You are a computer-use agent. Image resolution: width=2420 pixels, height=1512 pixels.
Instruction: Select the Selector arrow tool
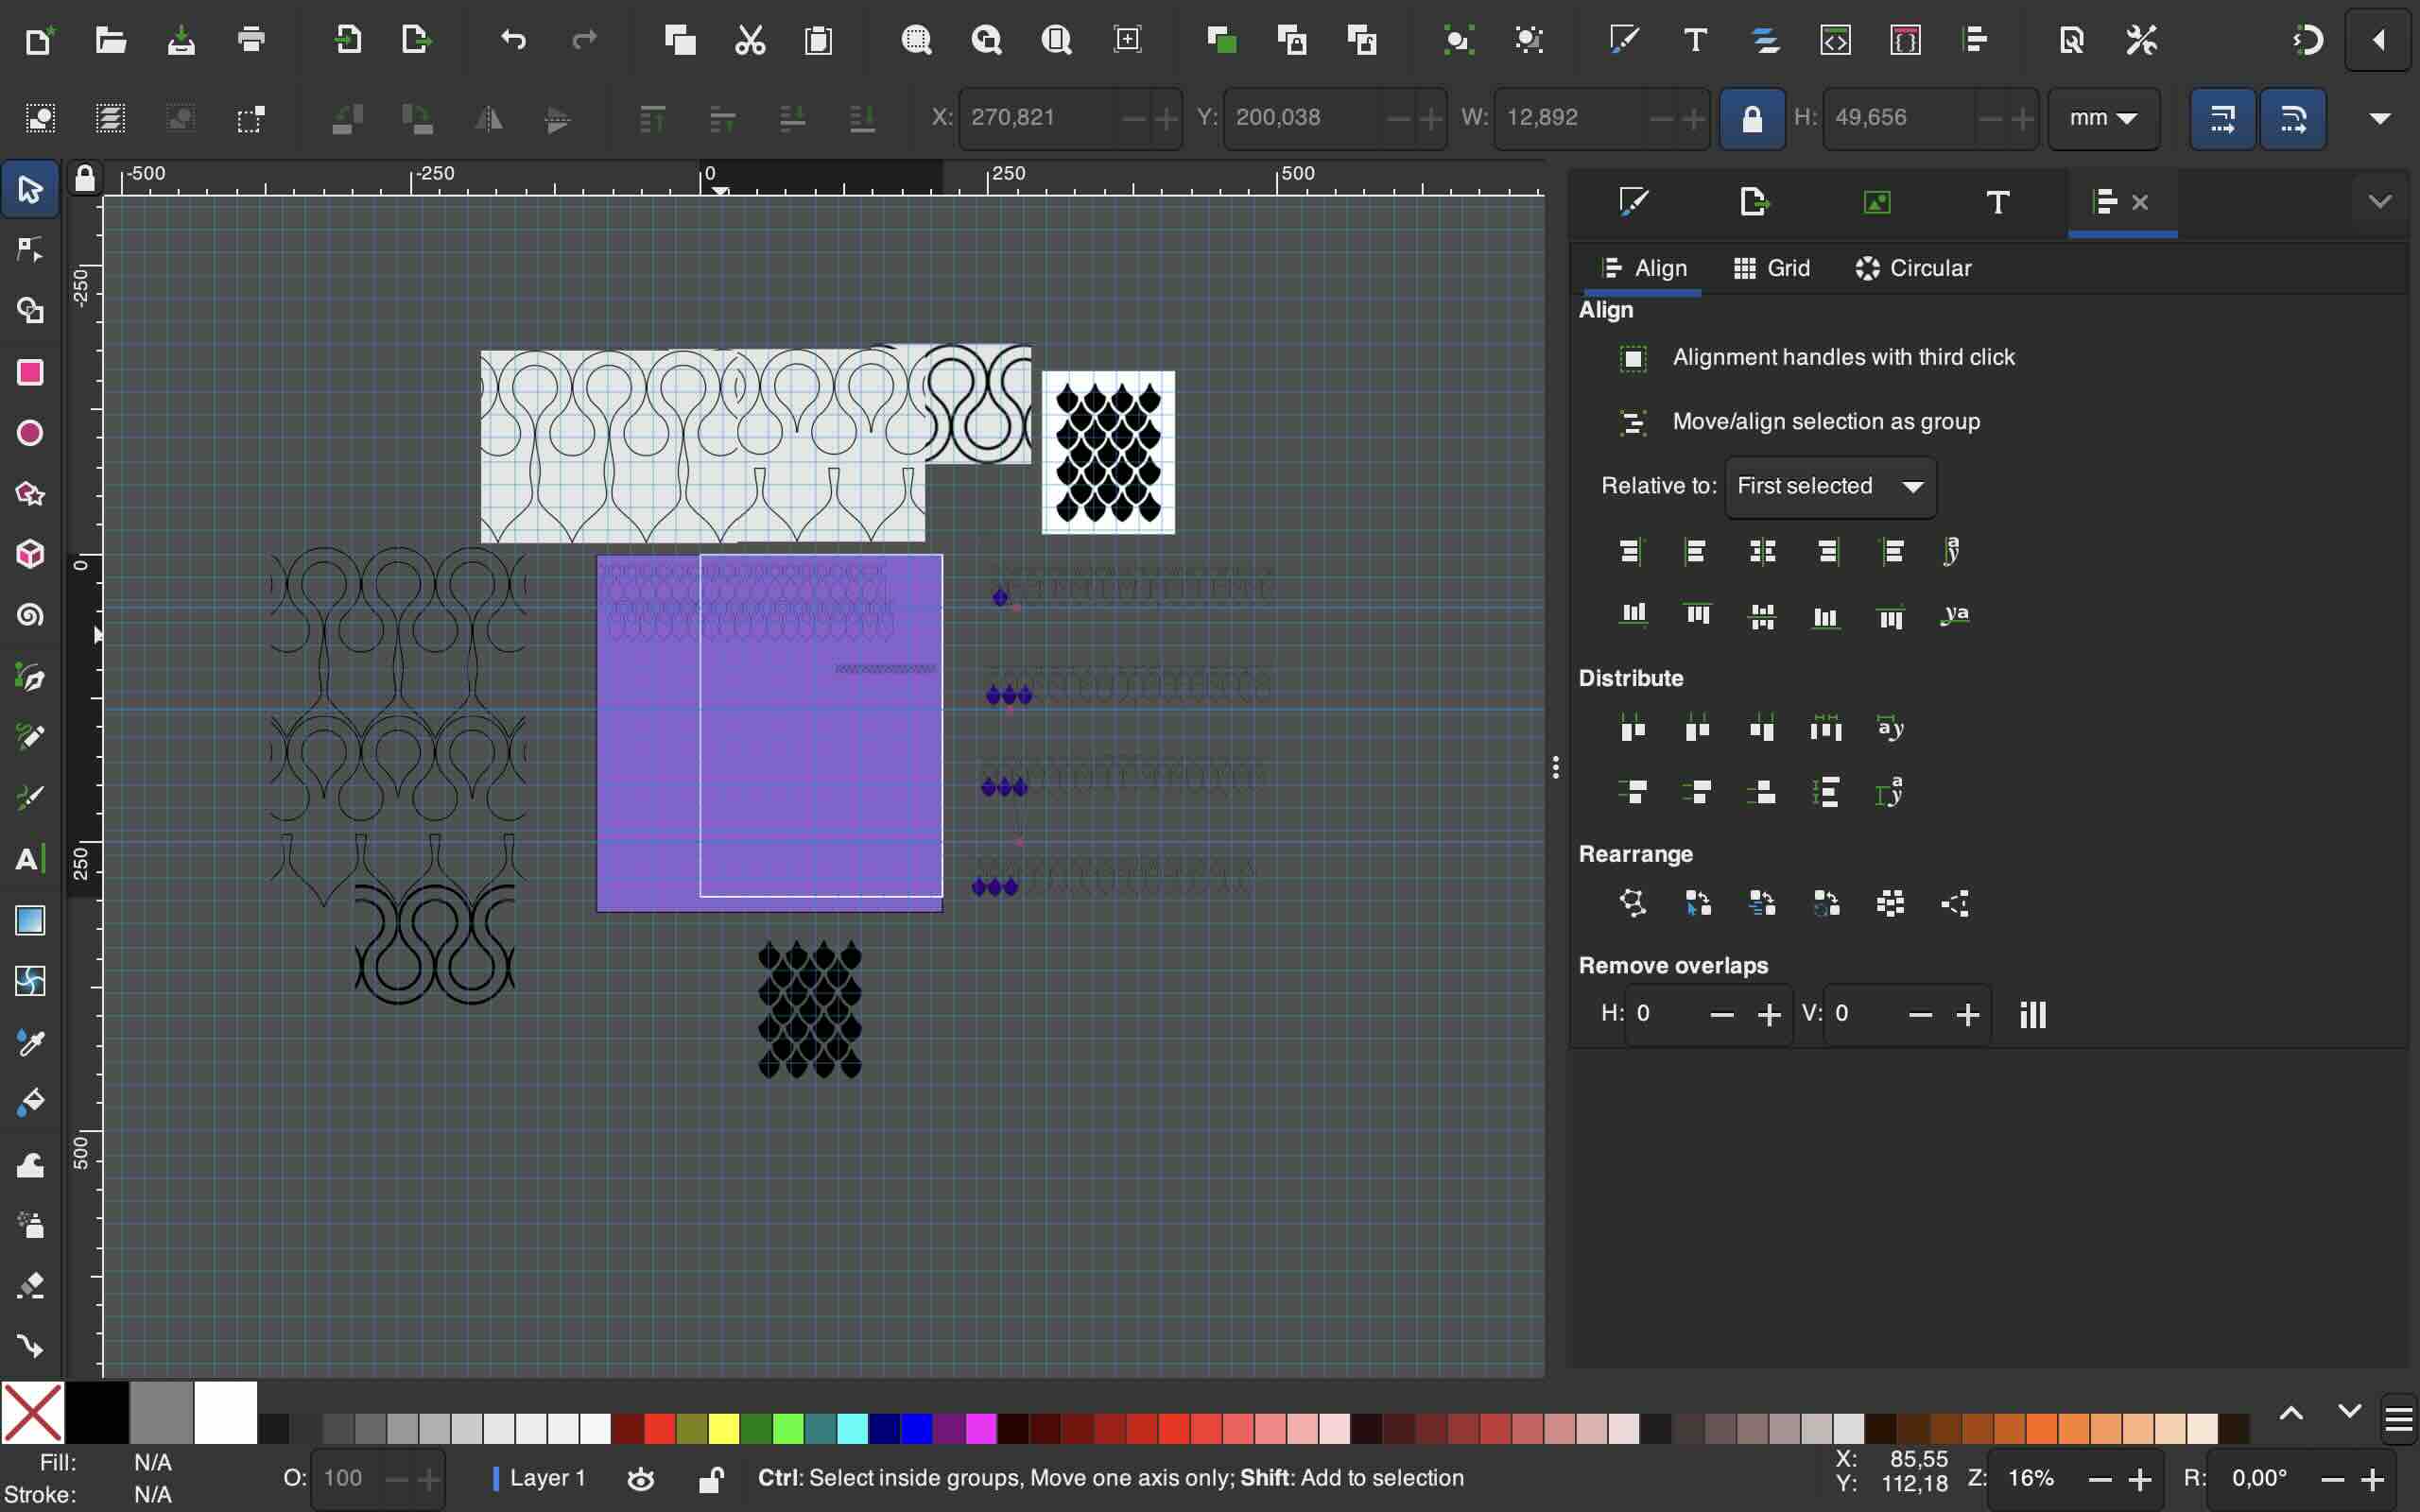coord(30,189)
